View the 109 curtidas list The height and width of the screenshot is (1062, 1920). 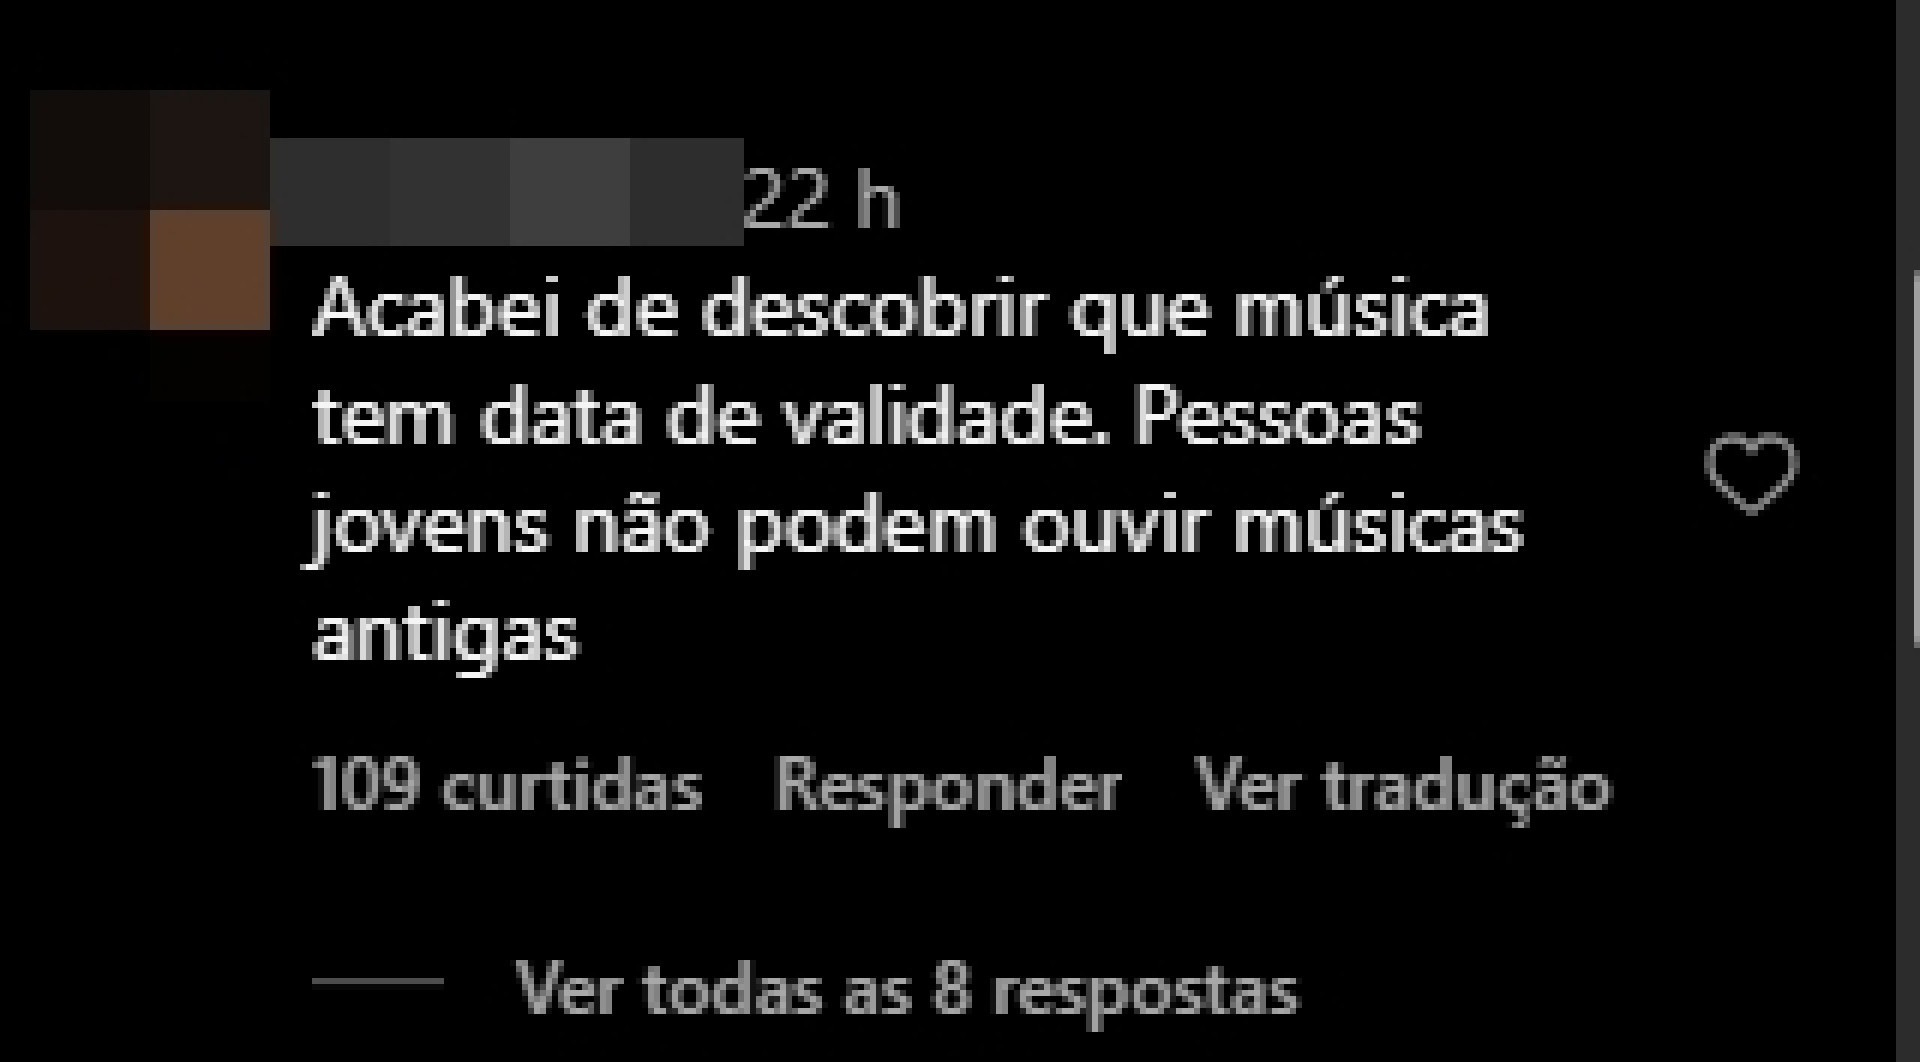[x=508, y=786]
